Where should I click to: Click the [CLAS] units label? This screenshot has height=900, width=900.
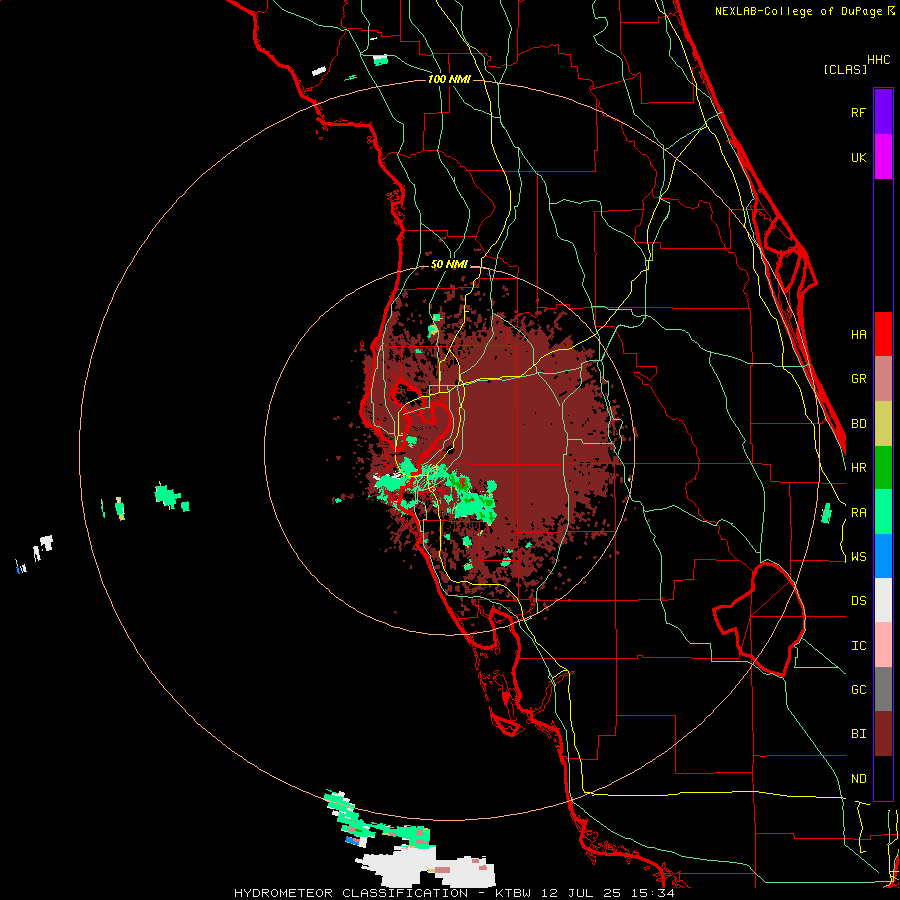845,69
